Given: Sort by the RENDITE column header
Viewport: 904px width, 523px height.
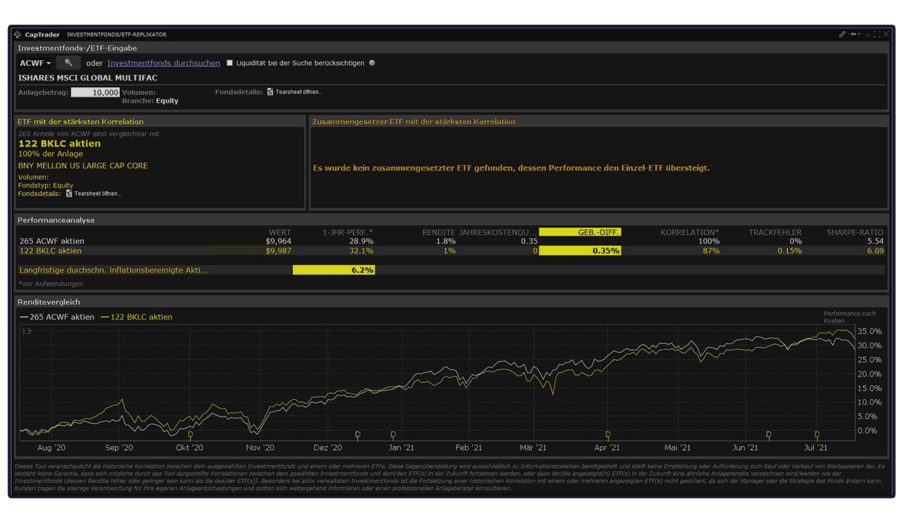Looking at the screenshot, I should (438, 232).
